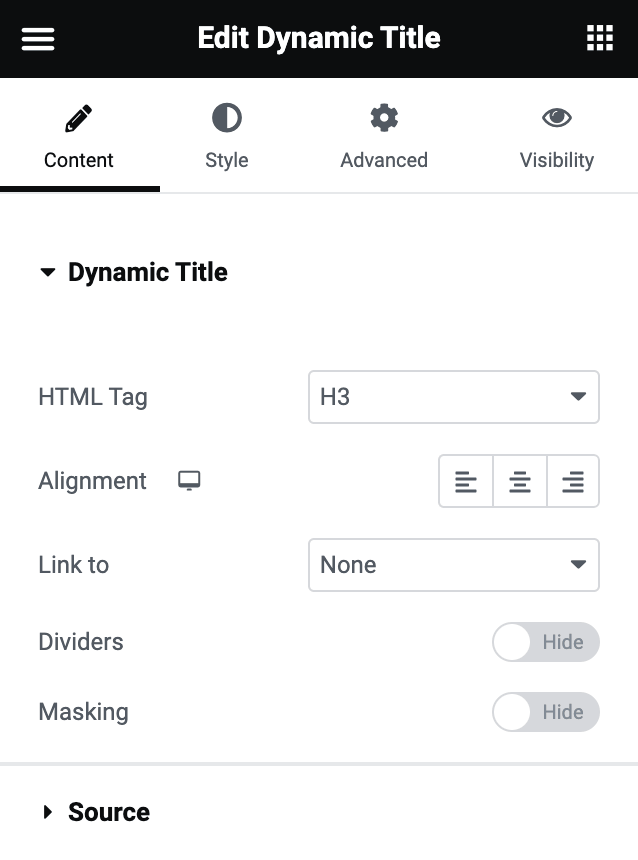Collapse the Dynamic Title section

point(147,273)
